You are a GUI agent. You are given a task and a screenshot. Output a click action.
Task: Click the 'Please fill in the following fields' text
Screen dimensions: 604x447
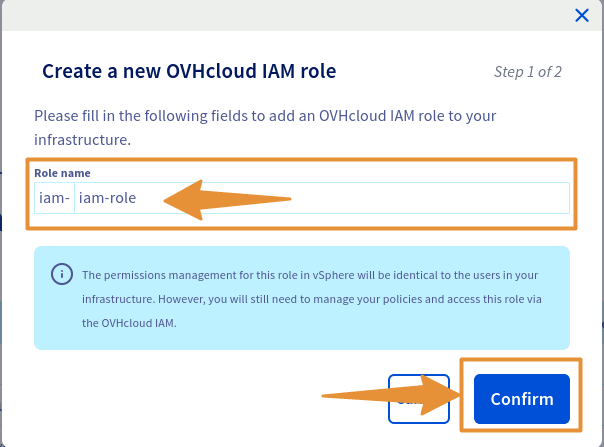265,128
